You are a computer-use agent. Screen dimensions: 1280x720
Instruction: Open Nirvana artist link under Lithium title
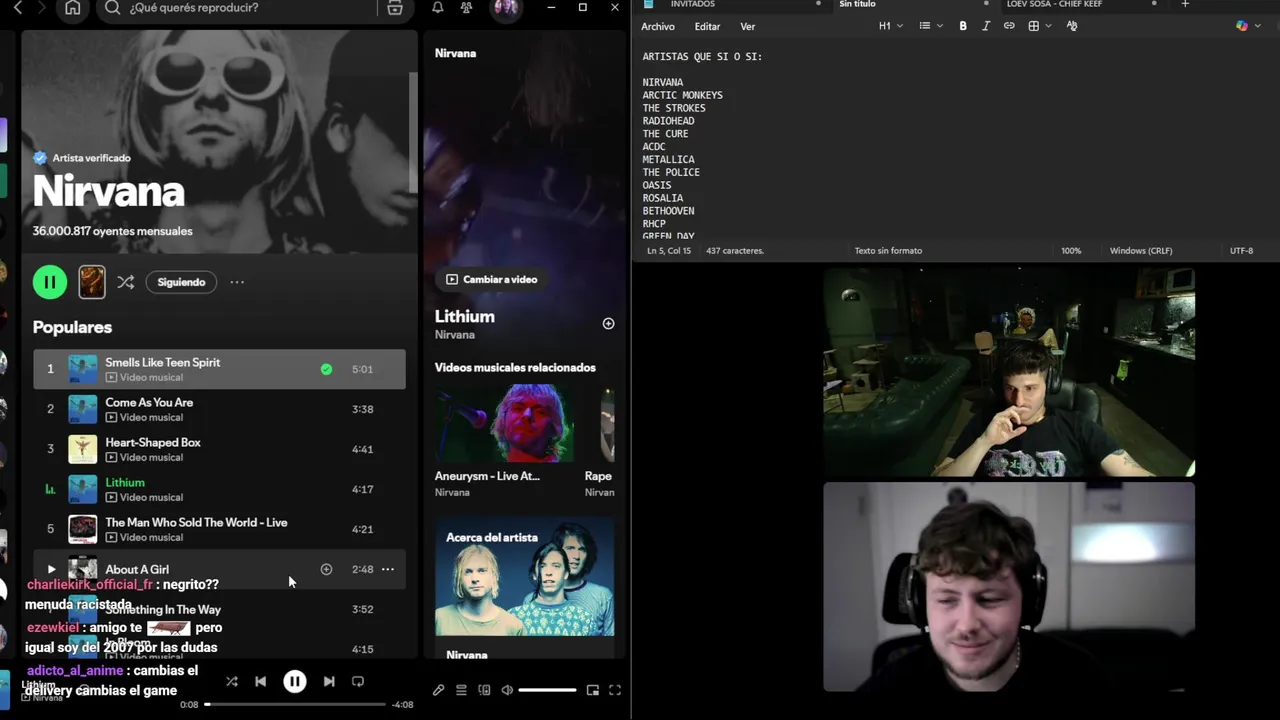[455, 335]
